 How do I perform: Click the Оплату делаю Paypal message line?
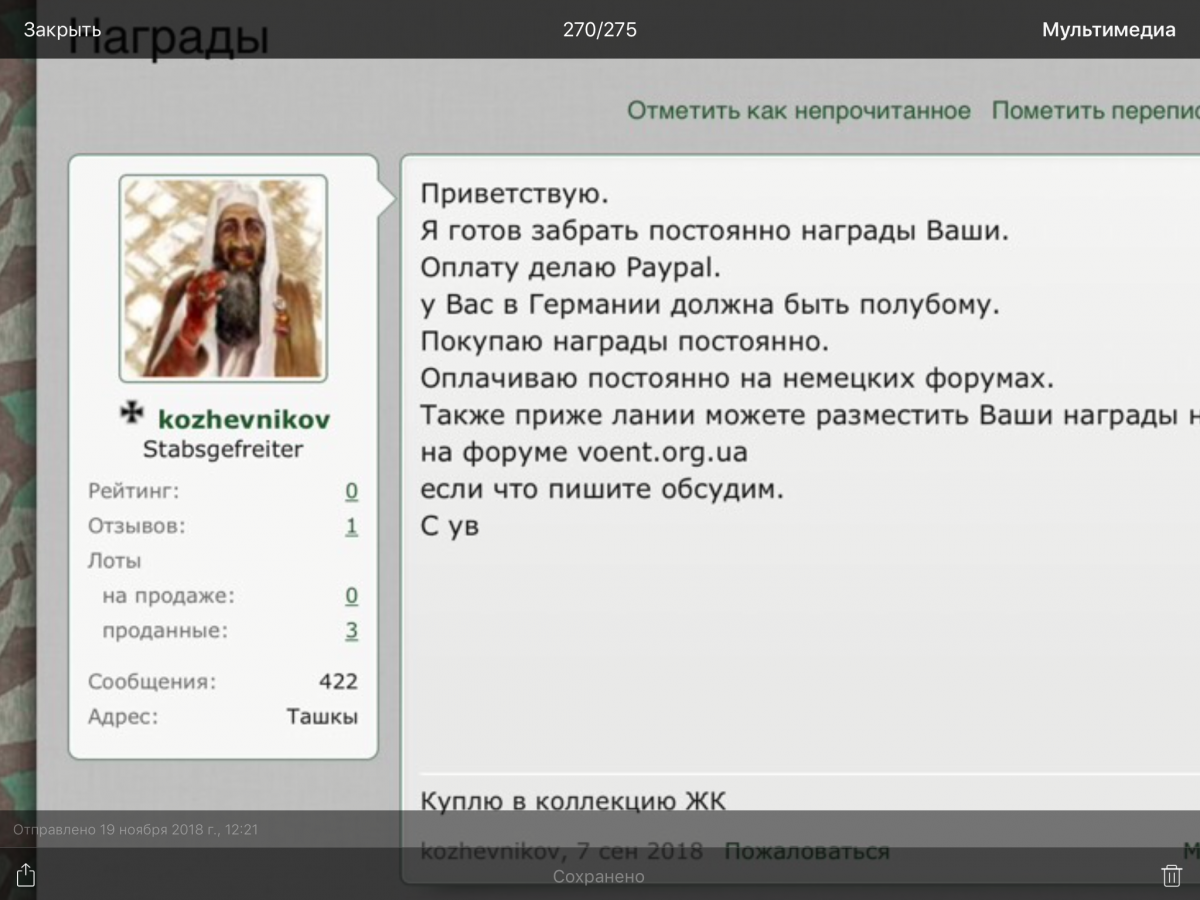click(571, 269)
